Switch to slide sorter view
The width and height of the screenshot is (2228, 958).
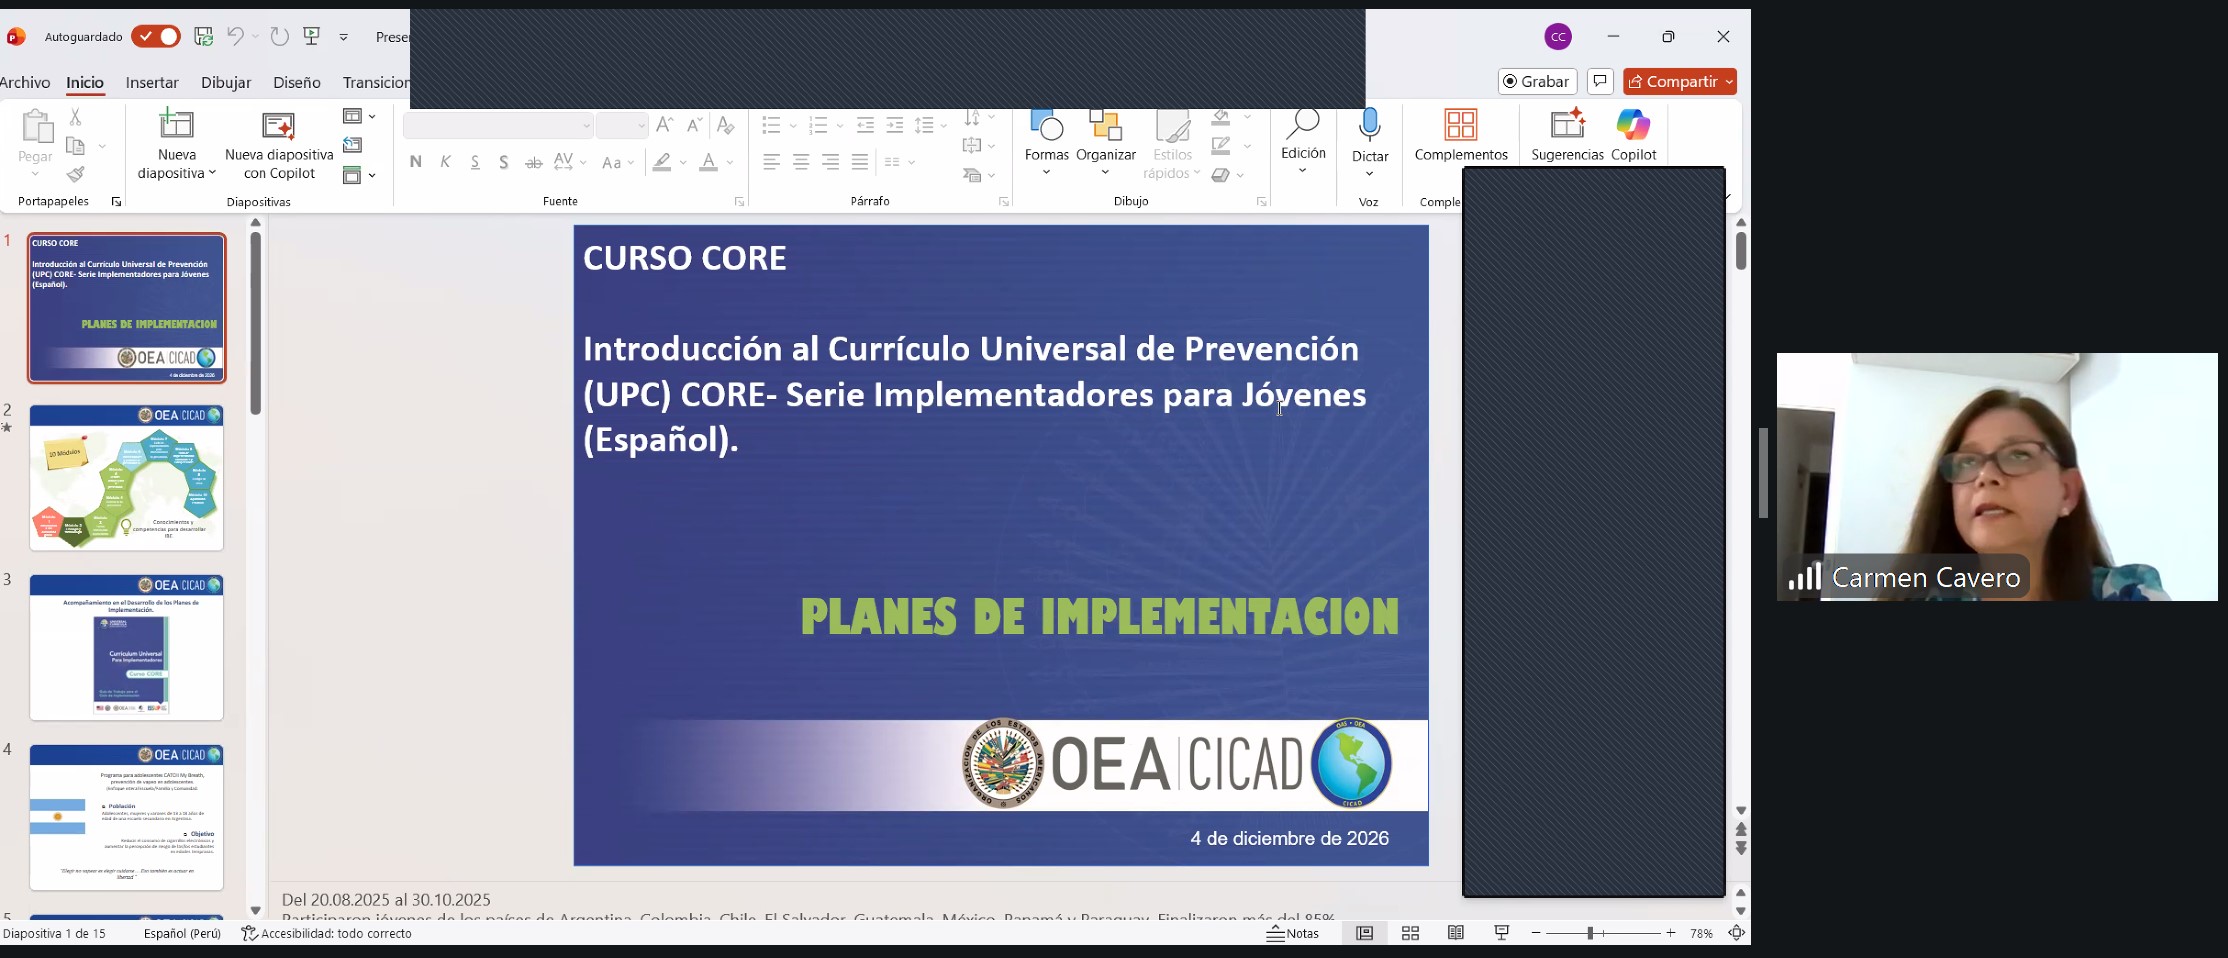(x=1410, y=933)
